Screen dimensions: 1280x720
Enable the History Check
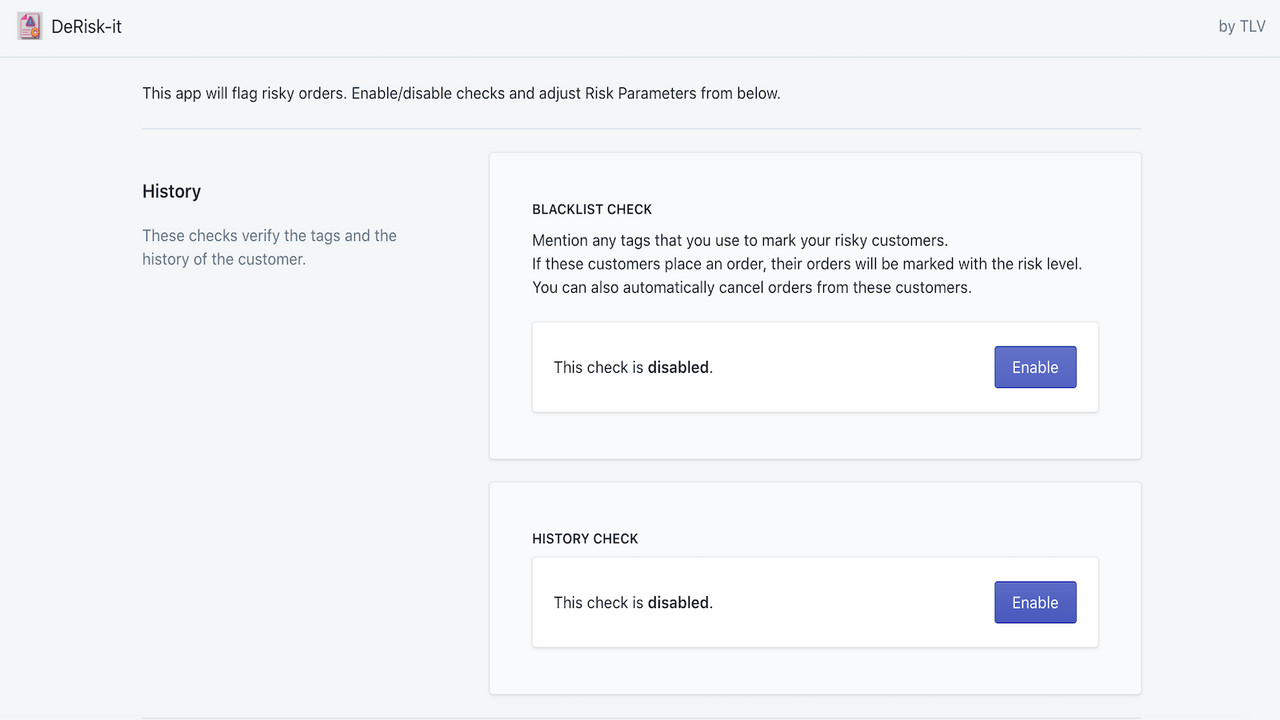coord(1034,602)
